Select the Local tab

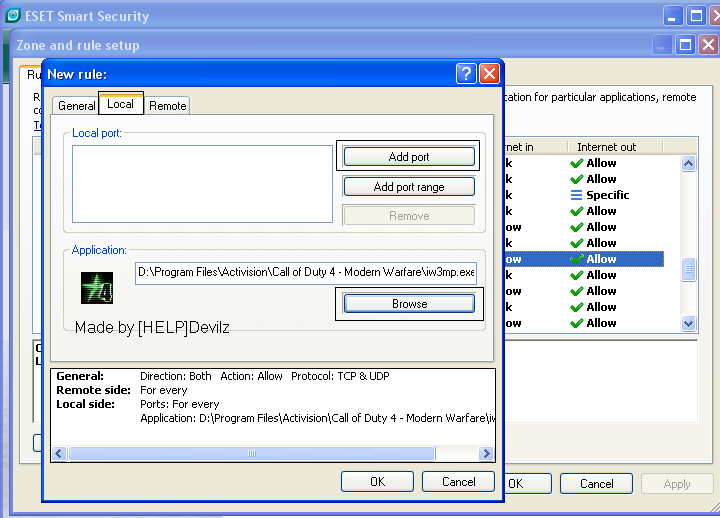click(121, 104)
